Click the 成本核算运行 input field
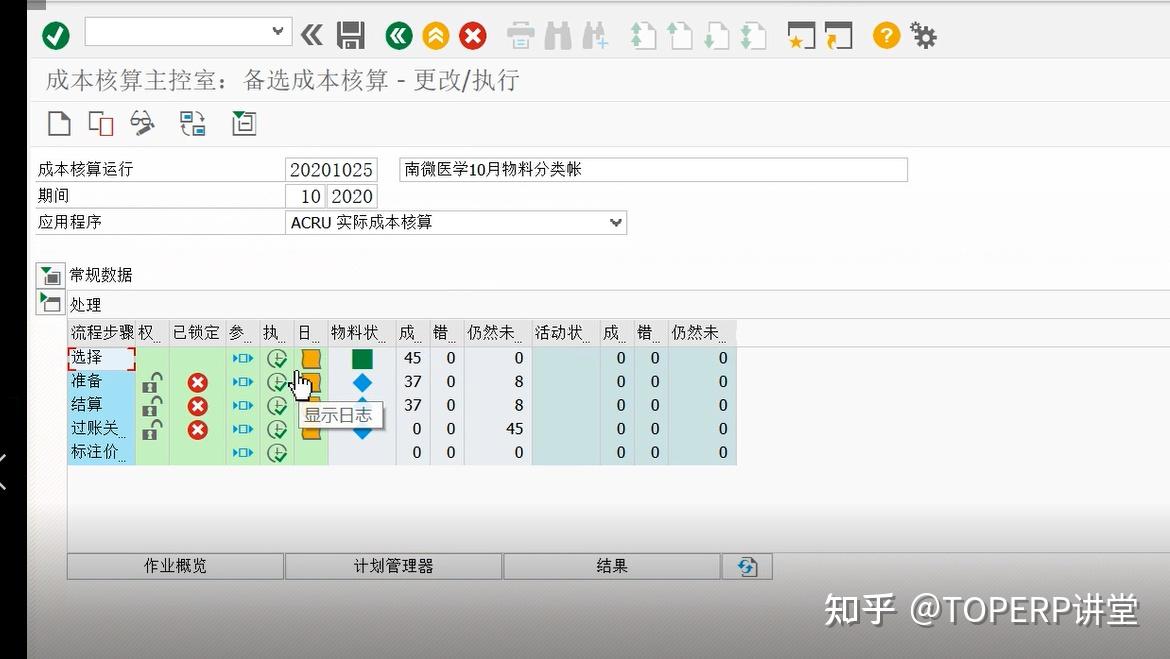 pyautogui.click(x=331, y=169)
